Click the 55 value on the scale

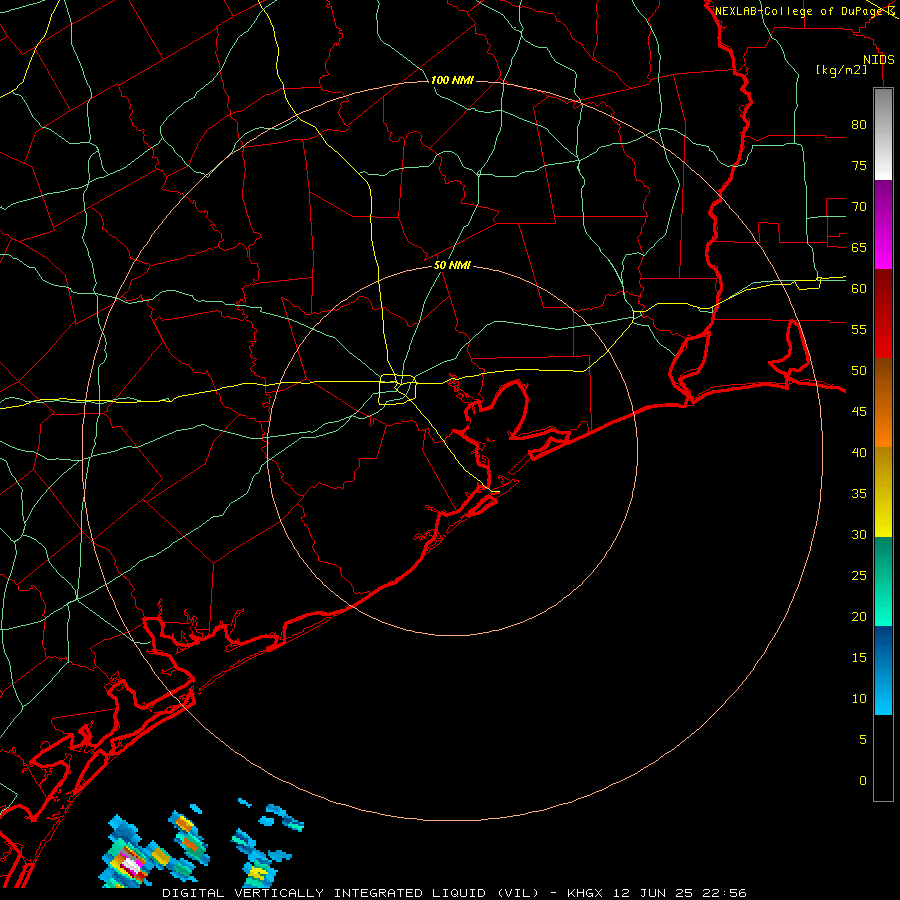pos(859,329)
